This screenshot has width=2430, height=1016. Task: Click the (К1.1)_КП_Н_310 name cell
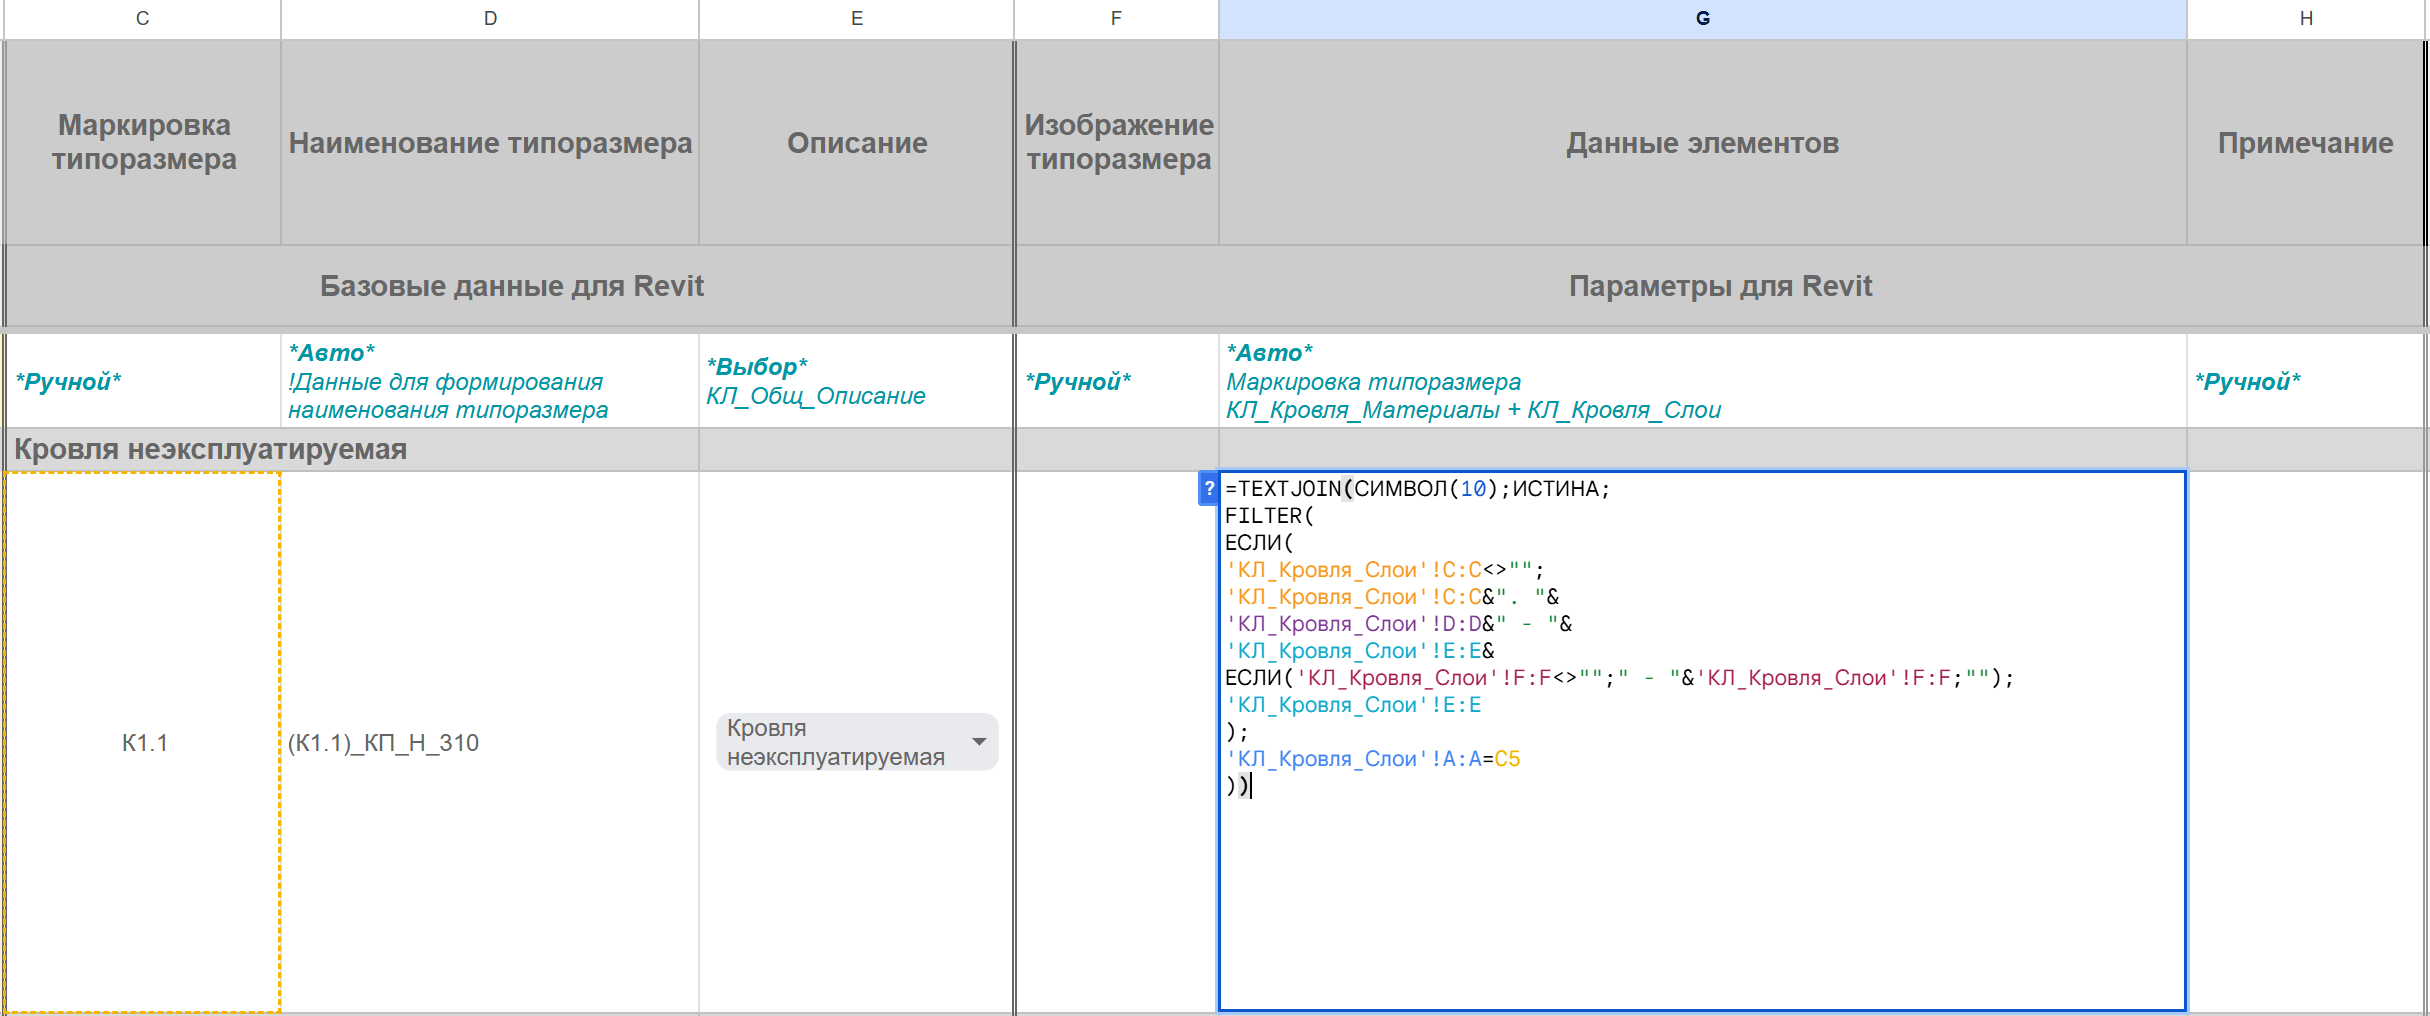pos(490,742)
